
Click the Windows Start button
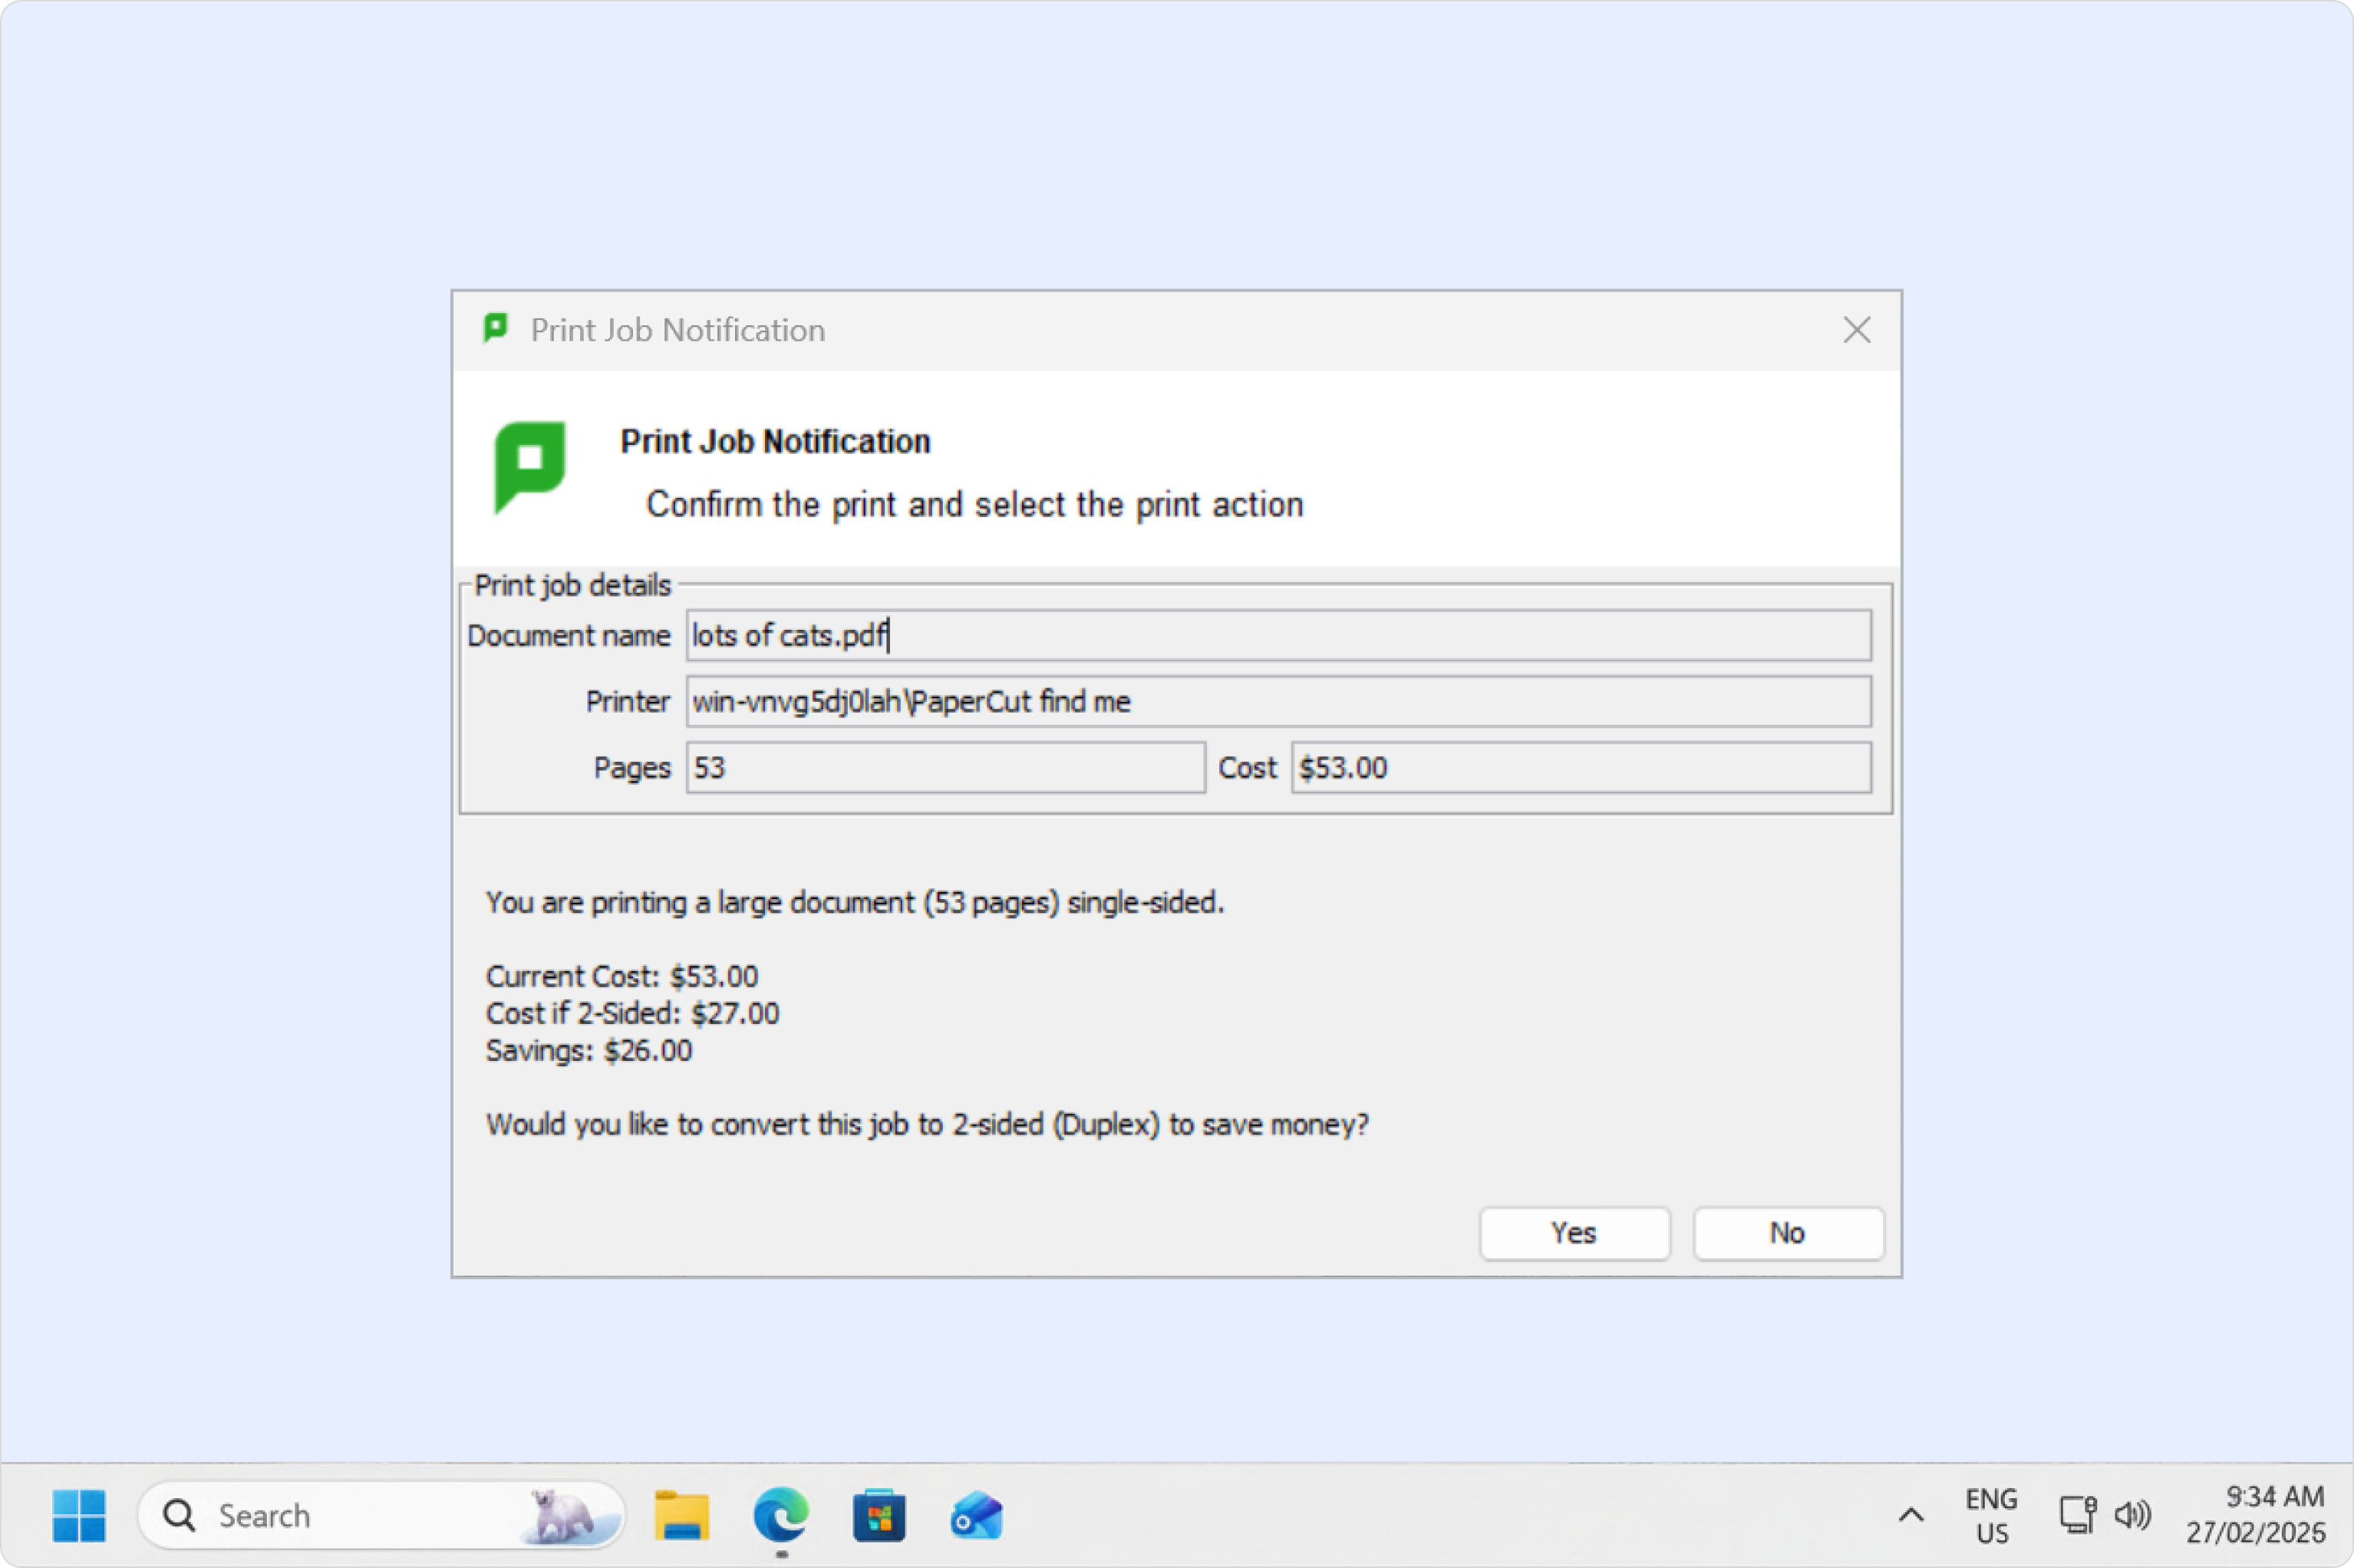(79, 1514)
